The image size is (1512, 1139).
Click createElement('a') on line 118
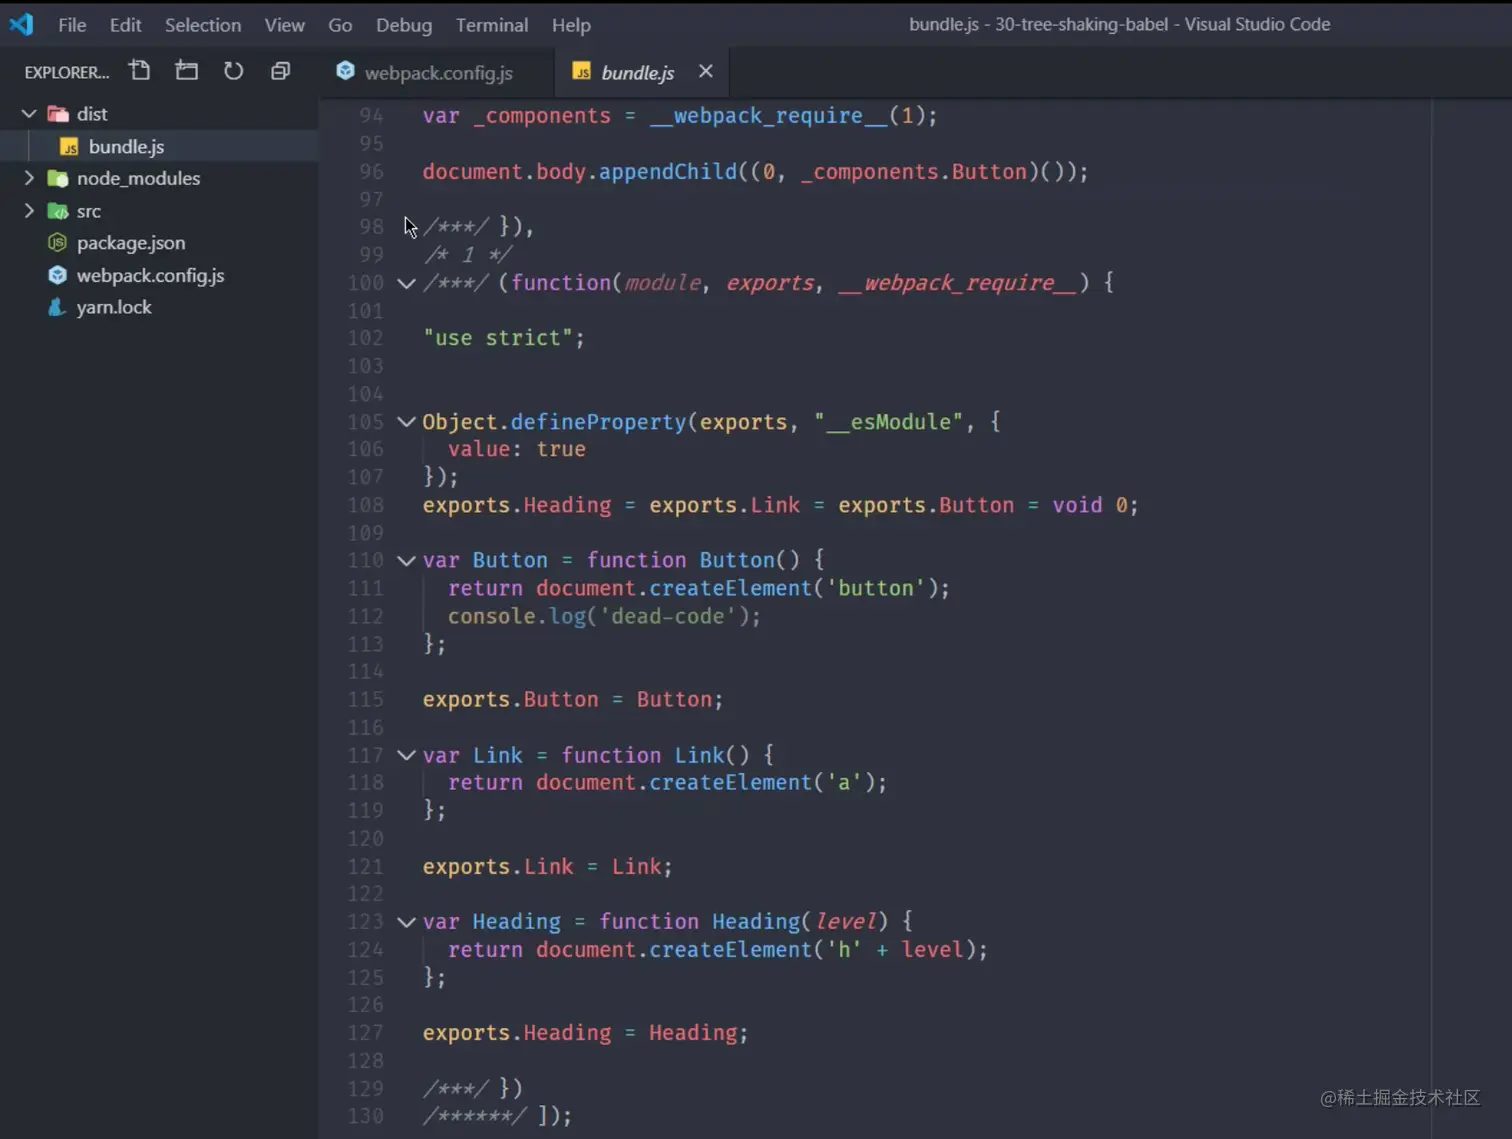761,782
